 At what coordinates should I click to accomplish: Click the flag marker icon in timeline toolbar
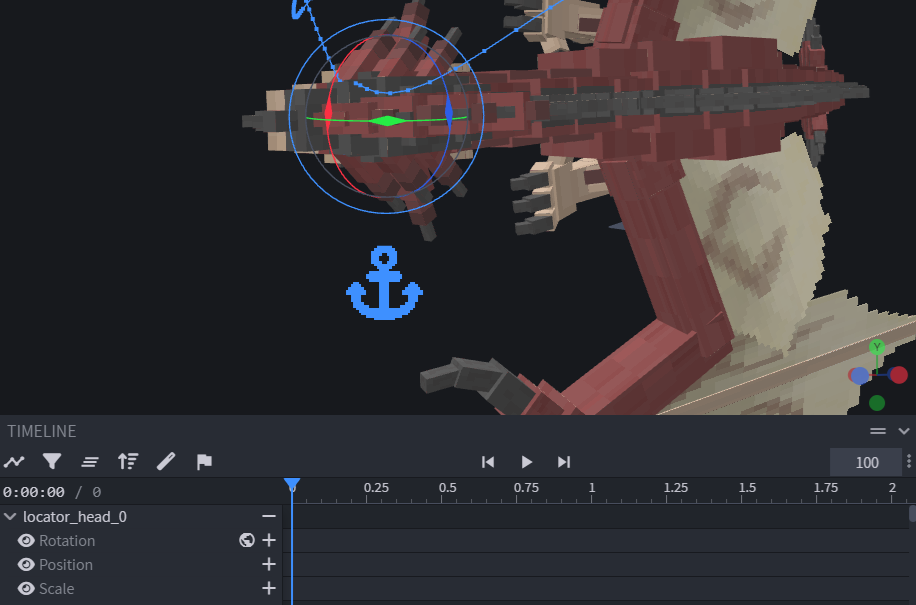tap(204, 461)
